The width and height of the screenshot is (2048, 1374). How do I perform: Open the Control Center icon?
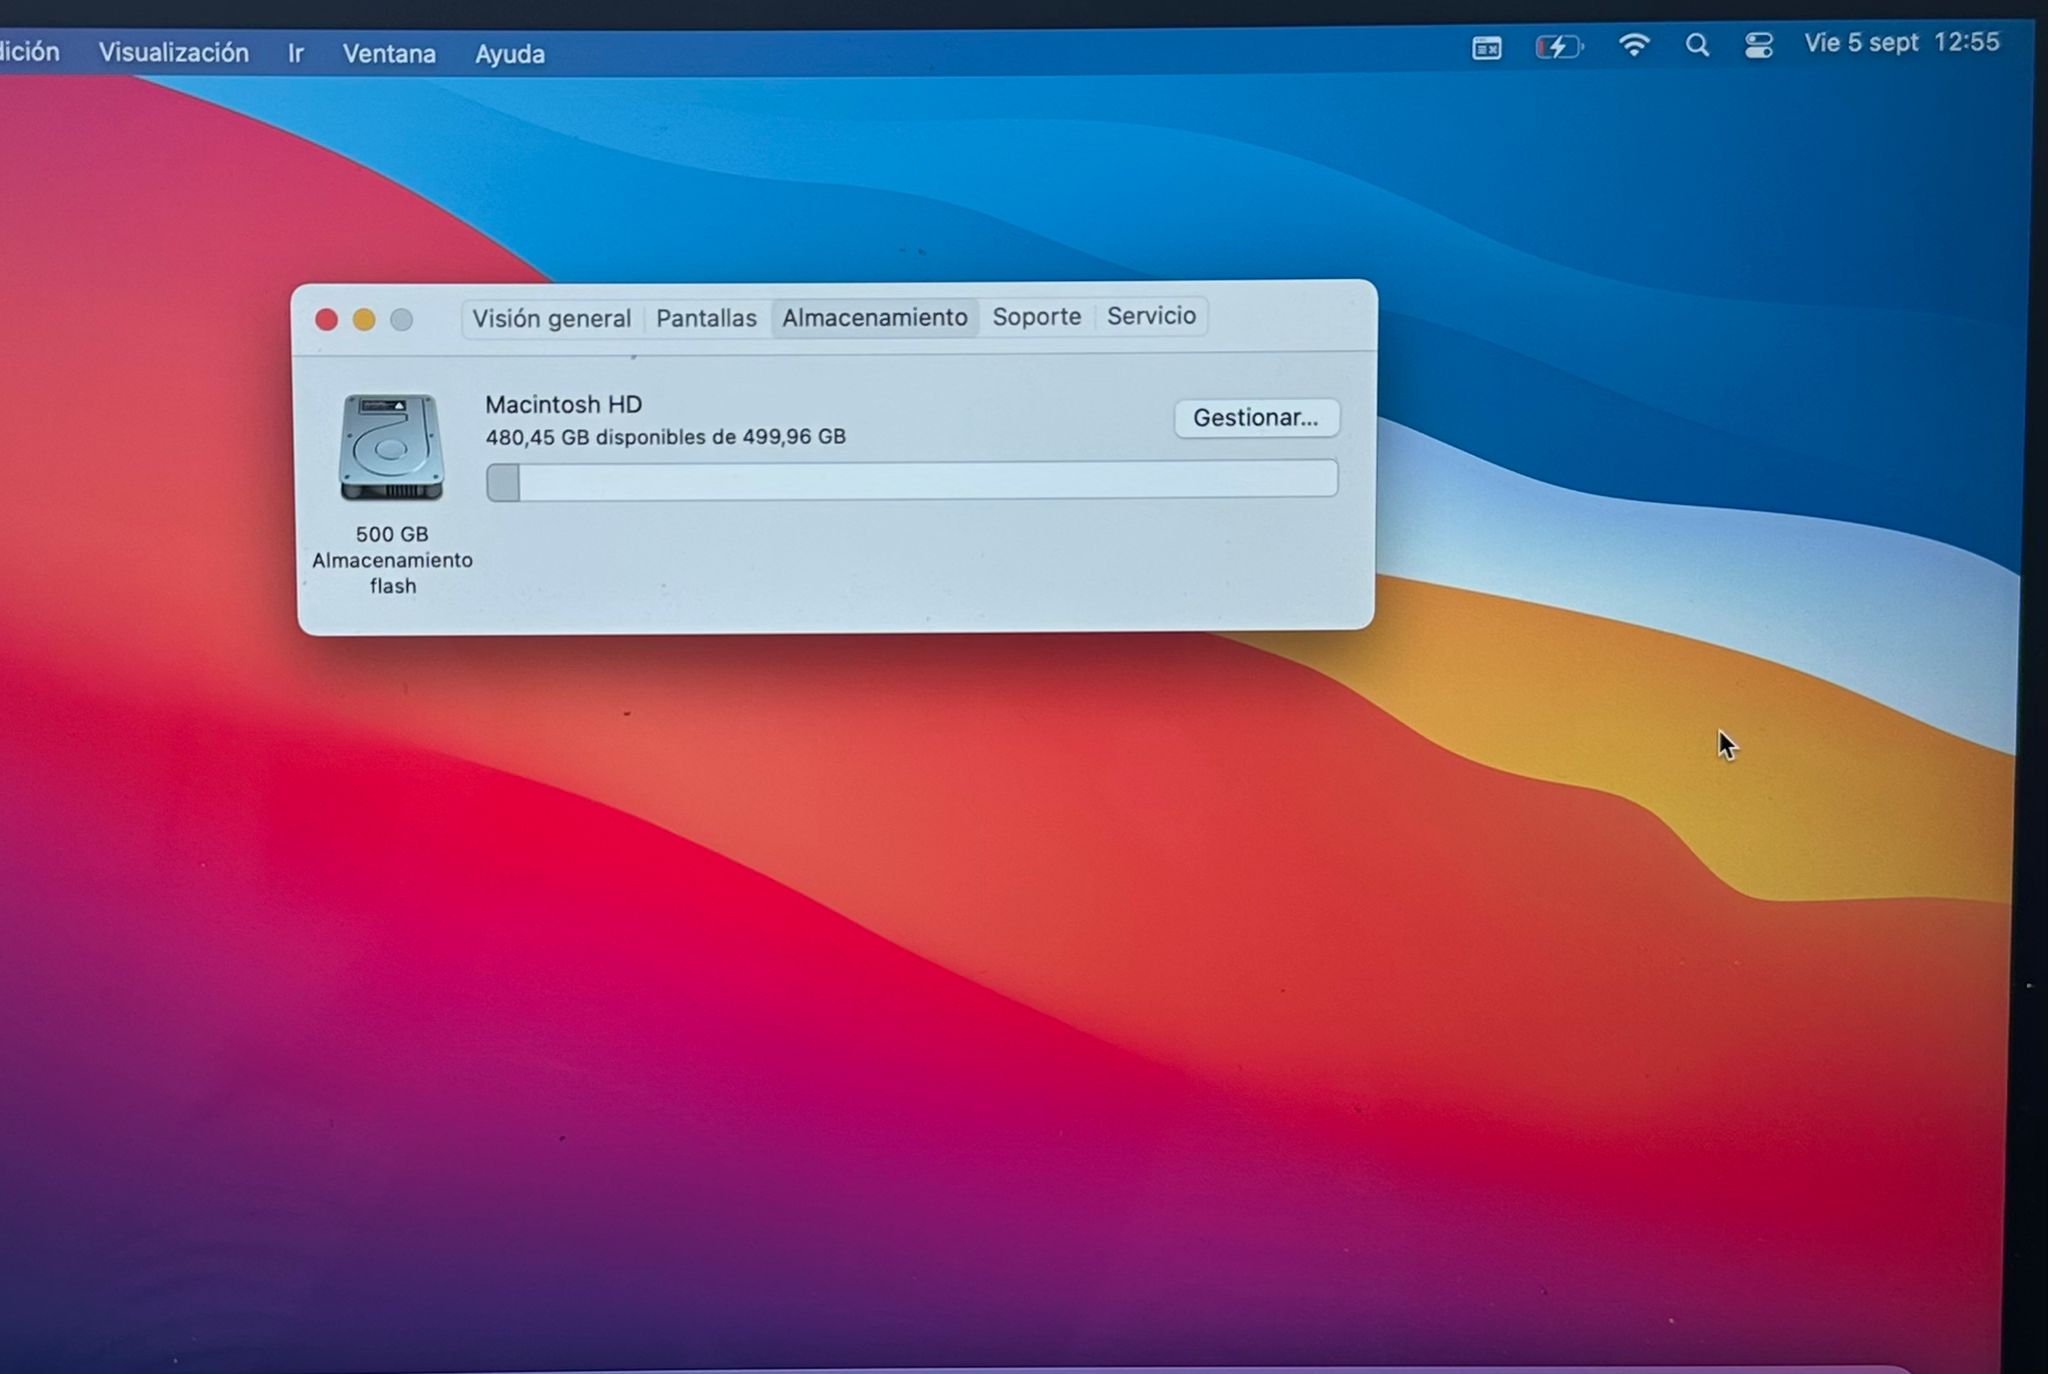click(x=1758, y=45)
